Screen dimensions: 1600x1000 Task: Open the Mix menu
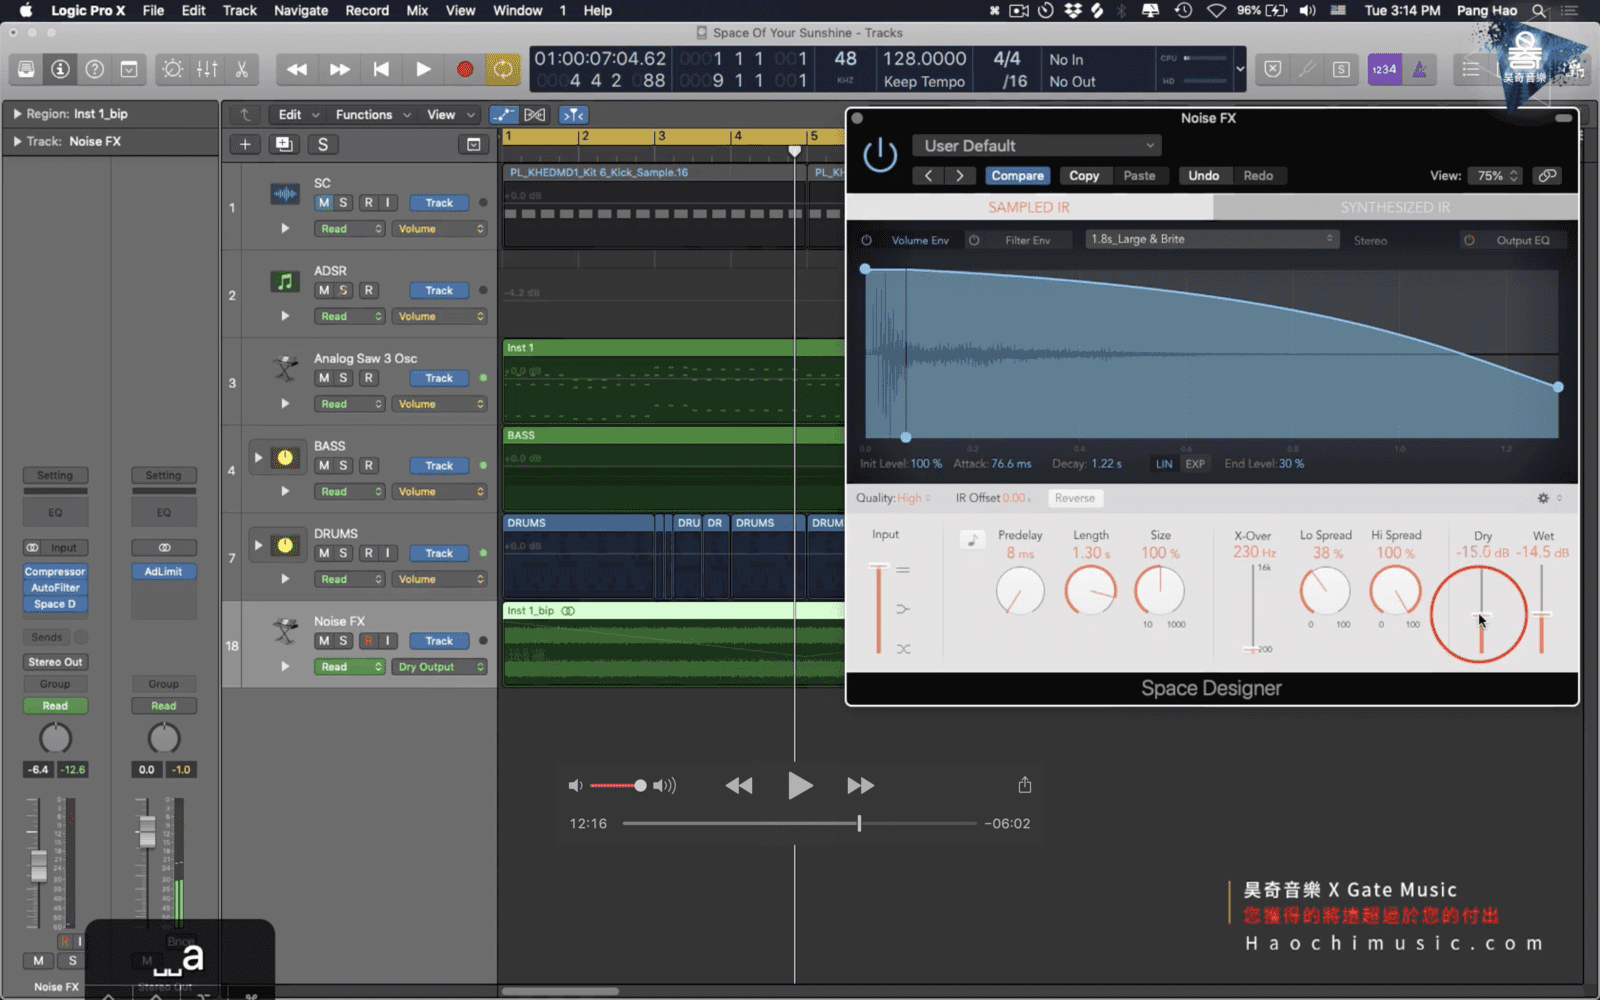coord(417,10)
